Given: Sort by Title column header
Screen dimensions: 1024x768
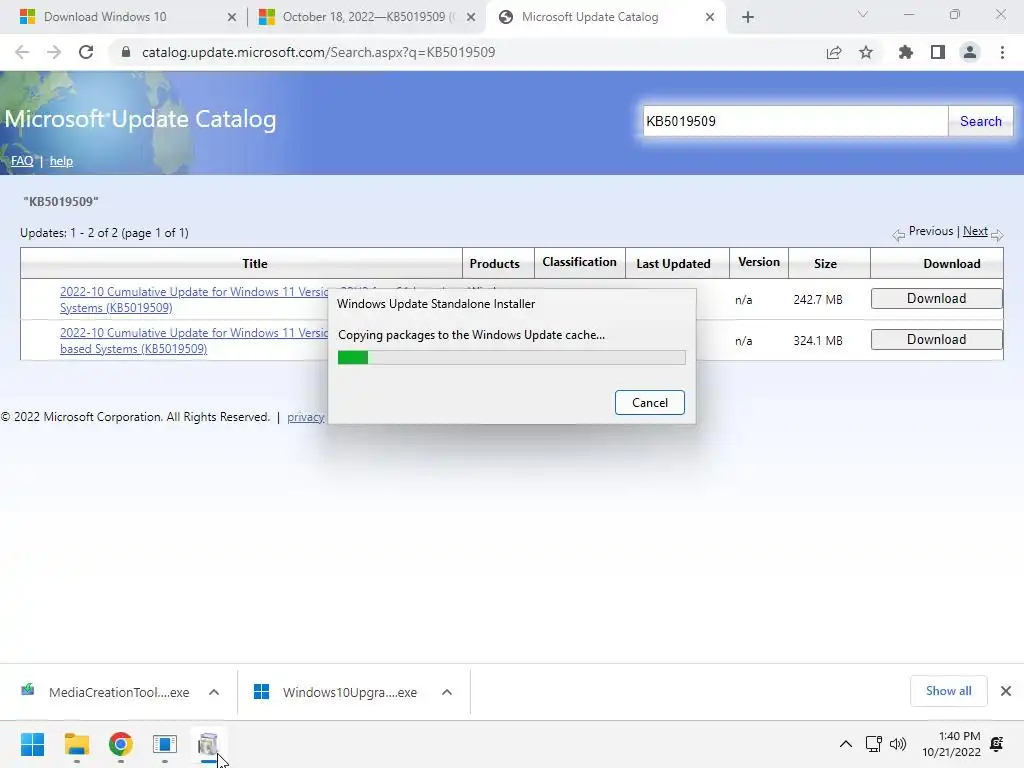Looking at the screenshot, I should pos(255,263).
